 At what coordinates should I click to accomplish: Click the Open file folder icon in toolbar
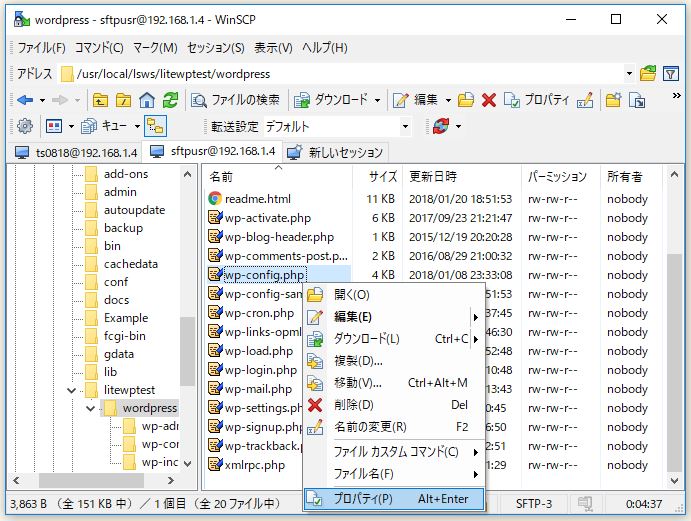(466, 100)
